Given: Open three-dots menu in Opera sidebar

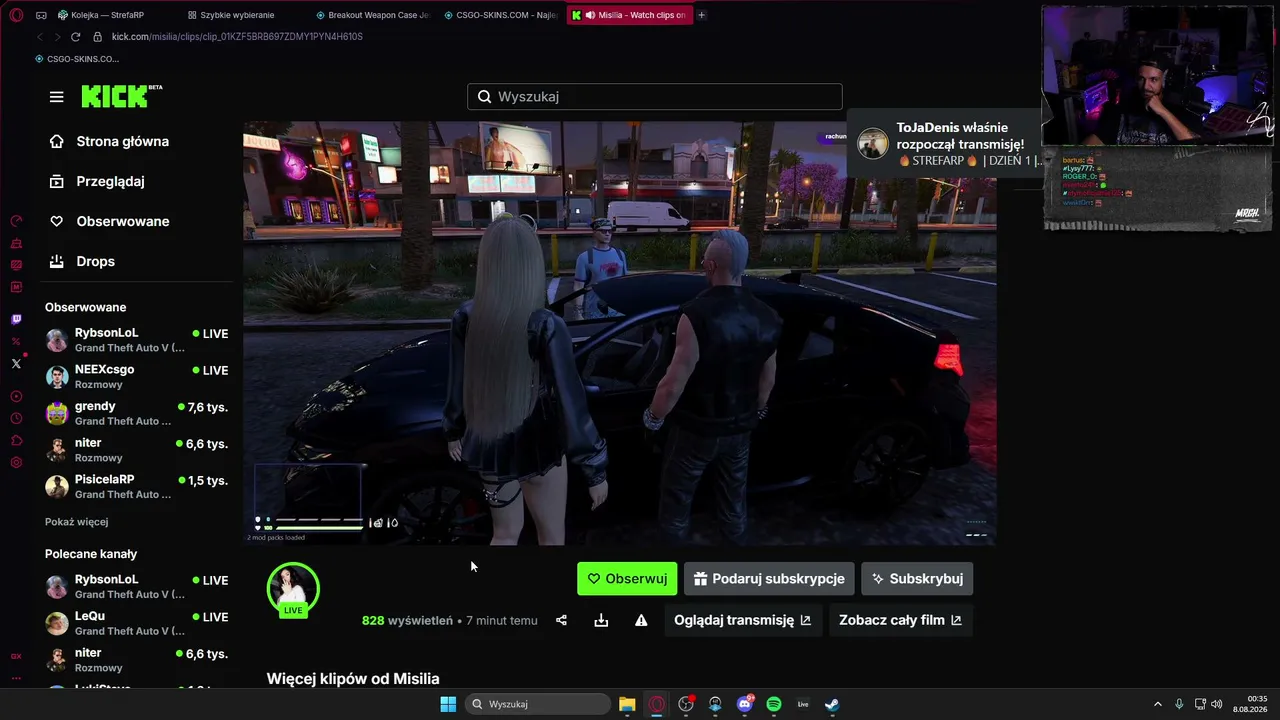Looking at the screenshot, I should pos(16,677).
